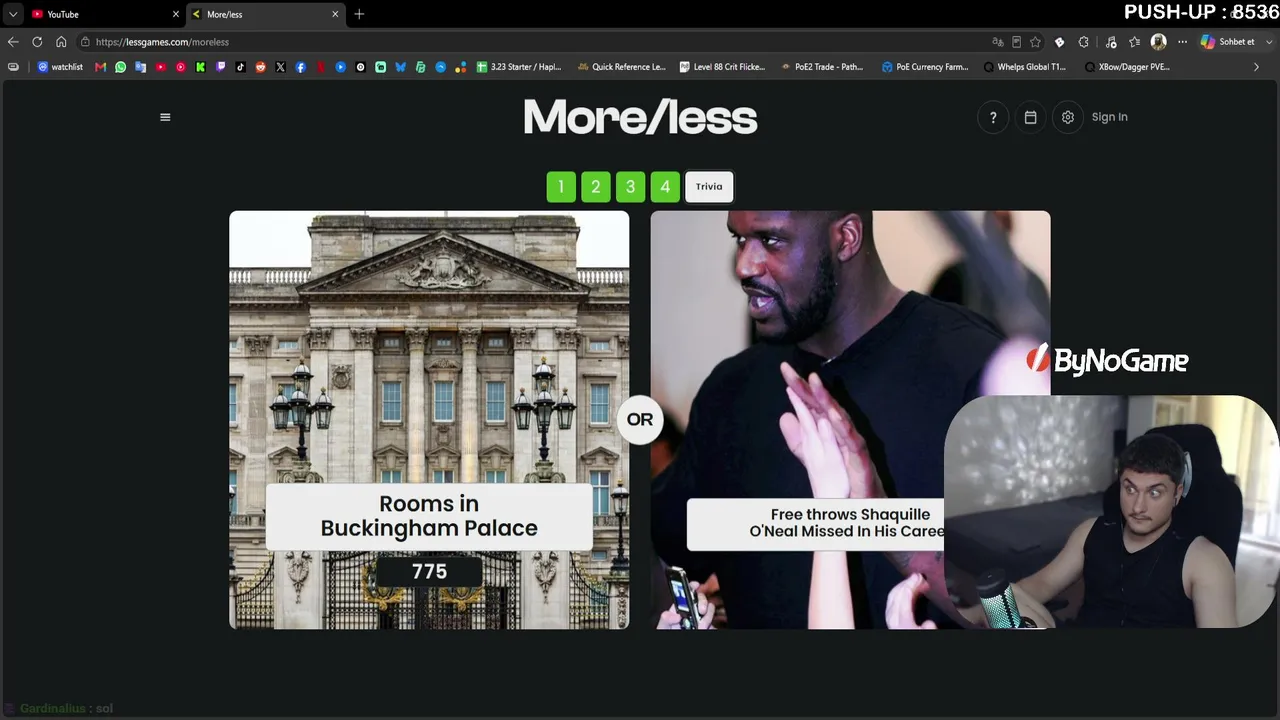Switch to the YouTube tab
This screenshot has width=1280, height=720.
[x=104, y=14]
